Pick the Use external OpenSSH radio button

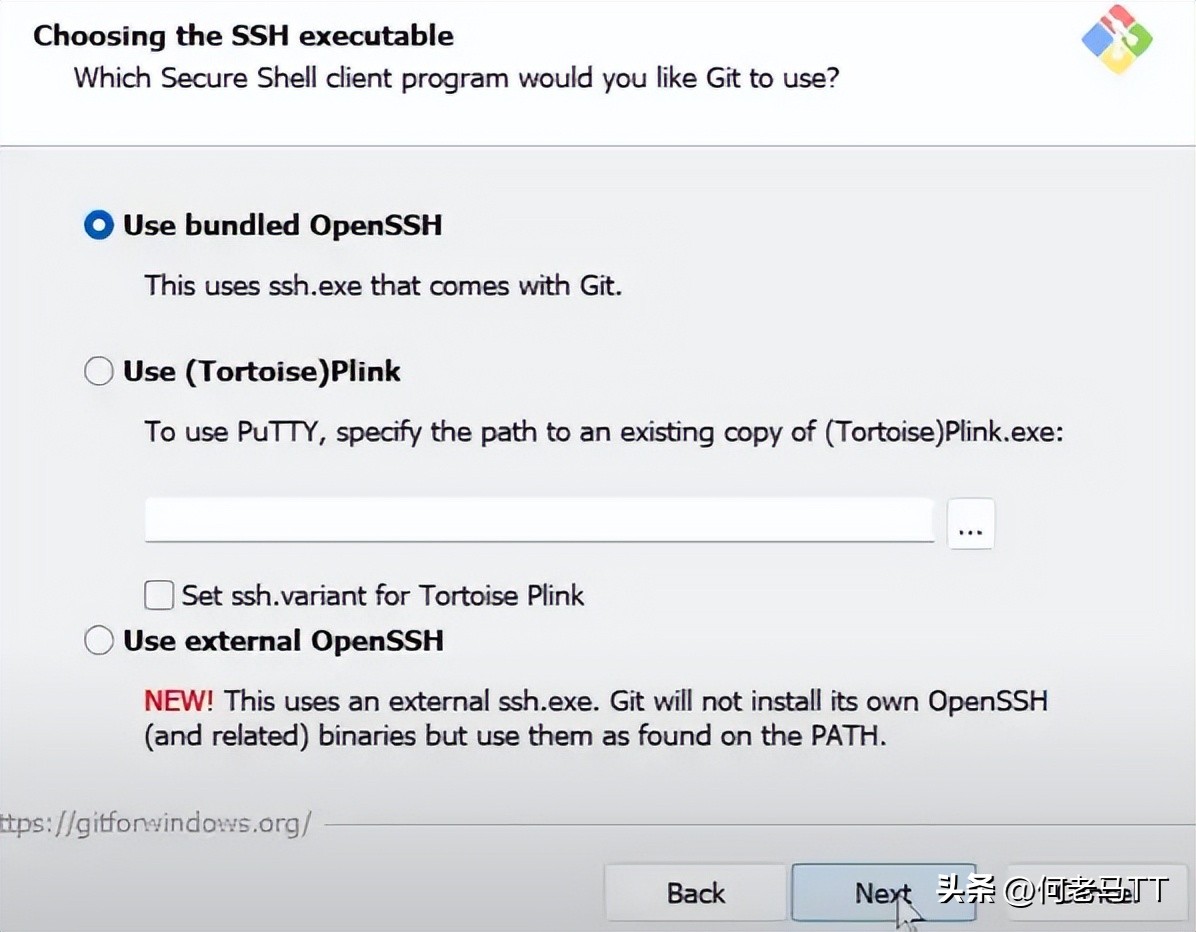pyautogui.click(x=99, y=640)
